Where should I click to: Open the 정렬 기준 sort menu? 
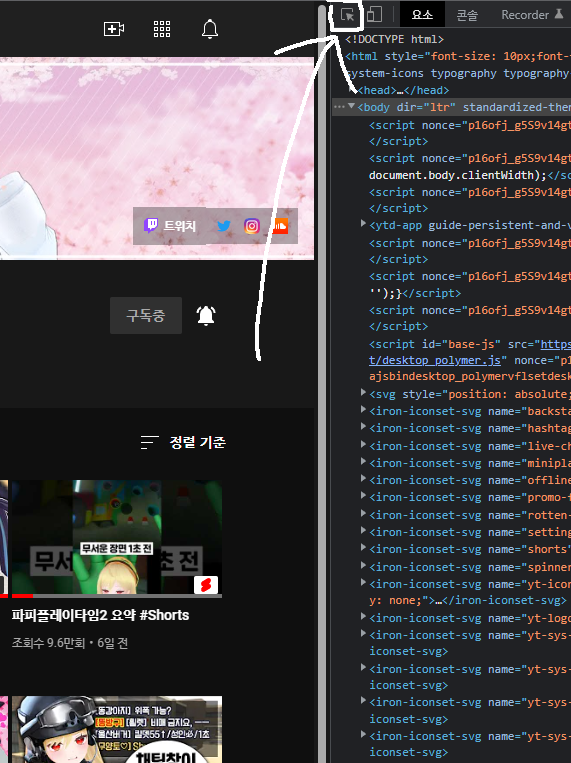(183, 442)
